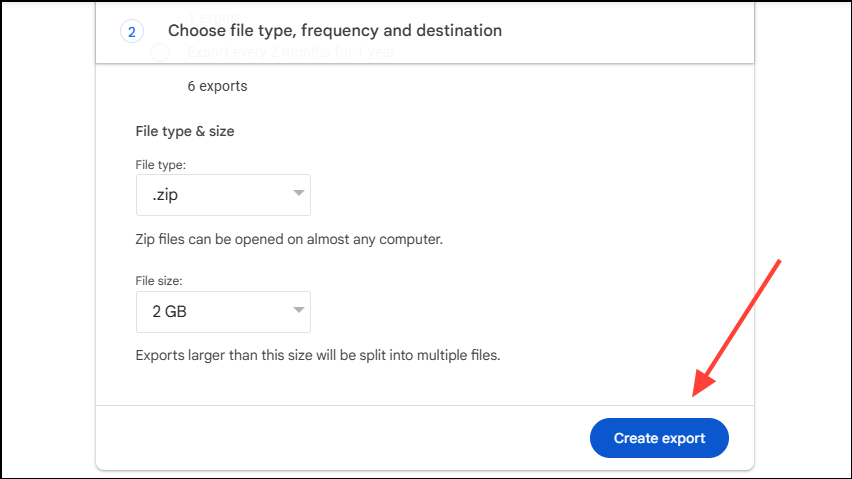Viewport: 852px width, 479px height.
Task: Click the red arrow annotation graphic
Action: [736, 326]
